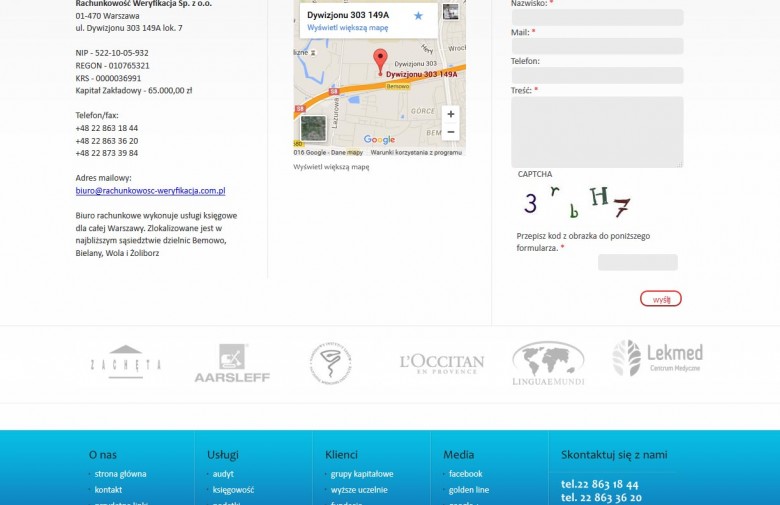The image size is (780, 505).
Task: Save place with the blue star icon
Action: pos(418,16)
